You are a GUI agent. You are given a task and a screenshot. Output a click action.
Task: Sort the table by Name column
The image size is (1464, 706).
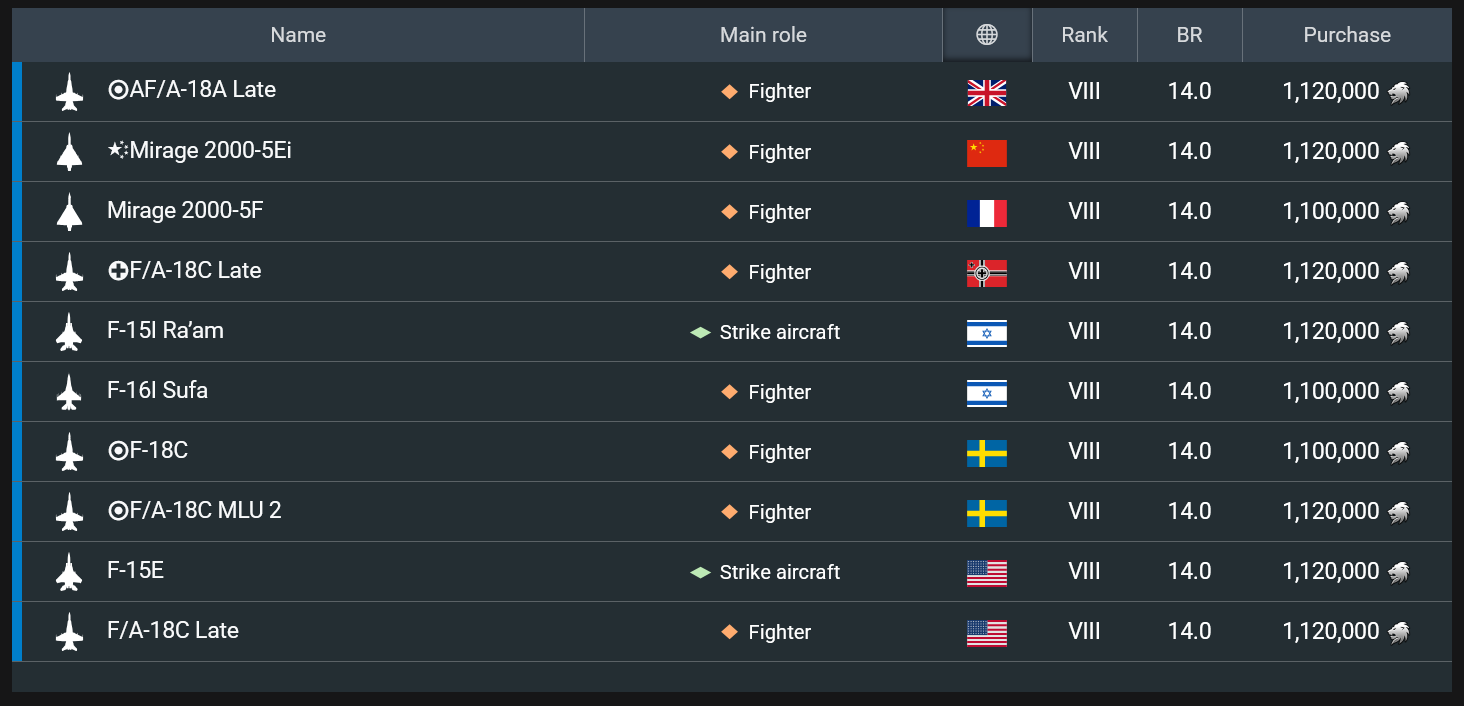pyautogui.click(x=298, y=35)
